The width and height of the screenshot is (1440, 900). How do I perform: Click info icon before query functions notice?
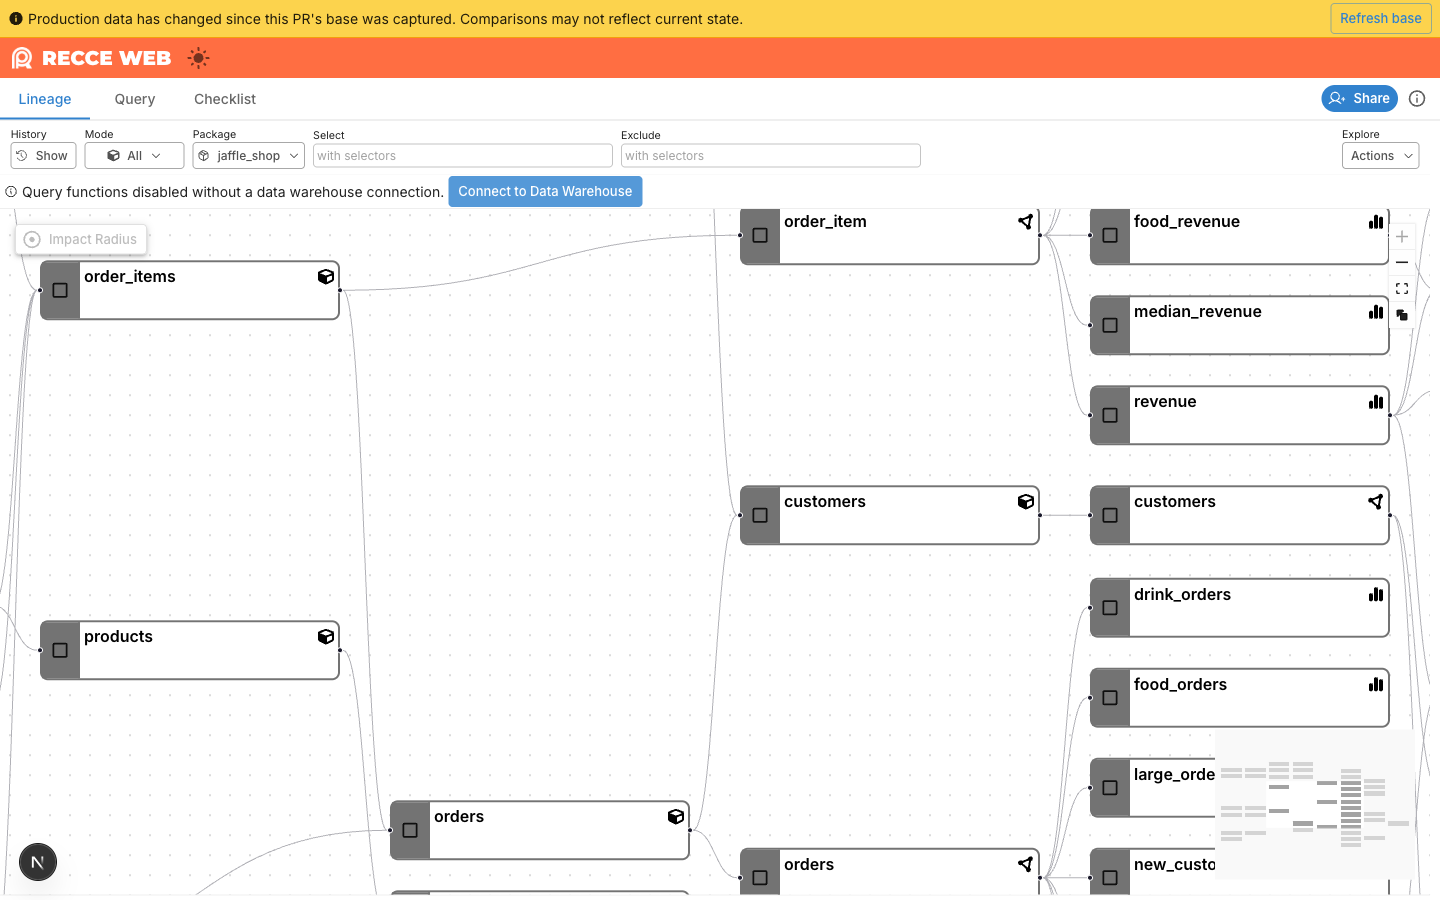coord(11,192)
